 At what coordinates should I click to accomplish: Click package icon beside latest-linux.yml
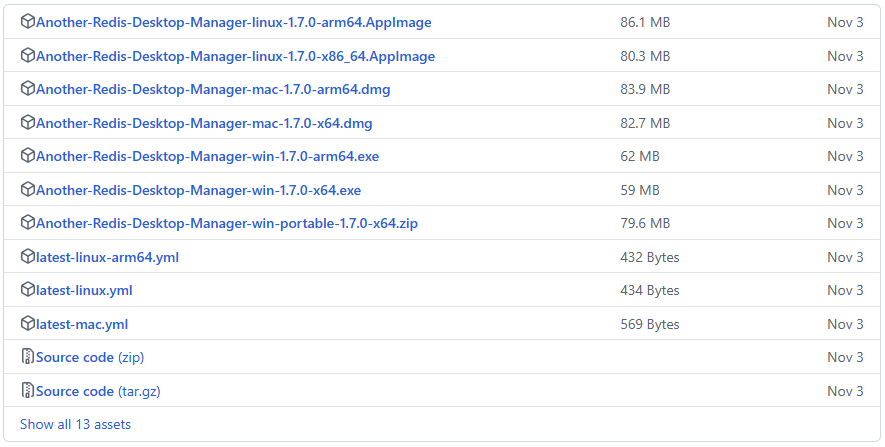coord(27,290)
